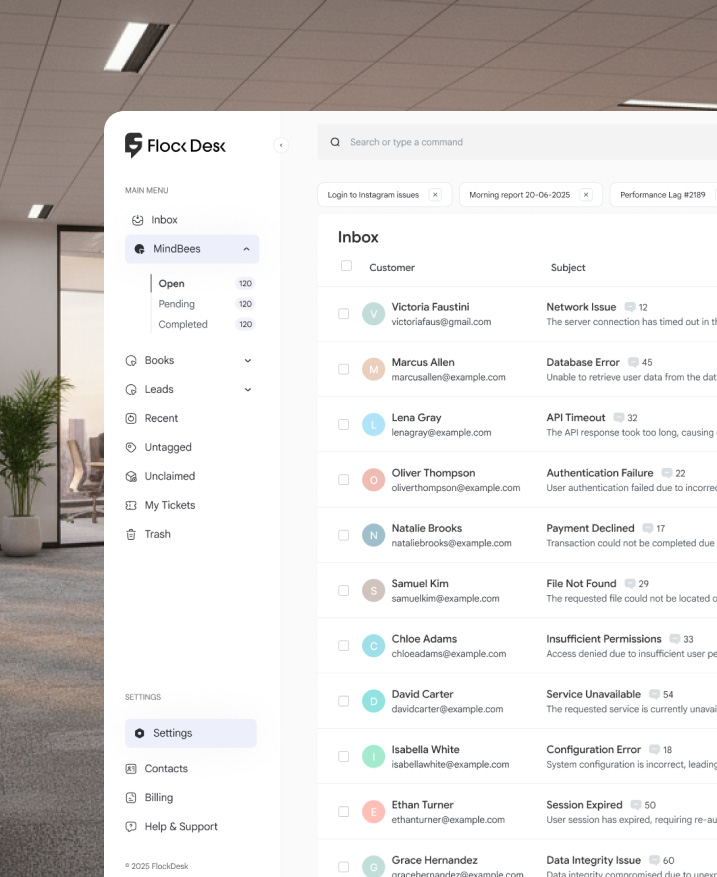
Task: Switch to Performance Lag #2189 tab
Action: (663, 195)
